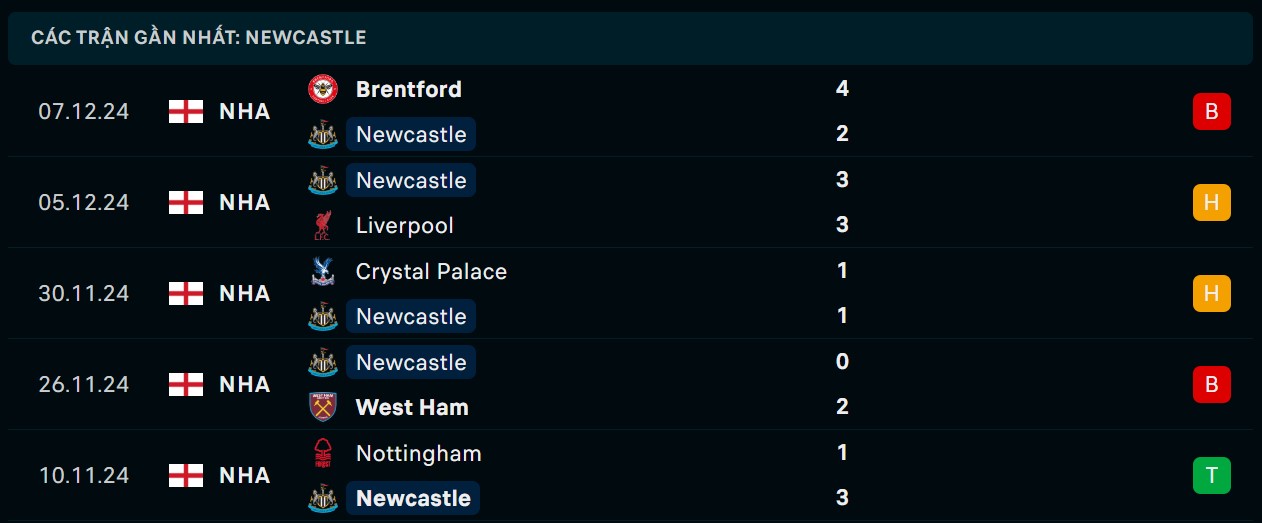Open the Brentford team link

tap(408, 90)
